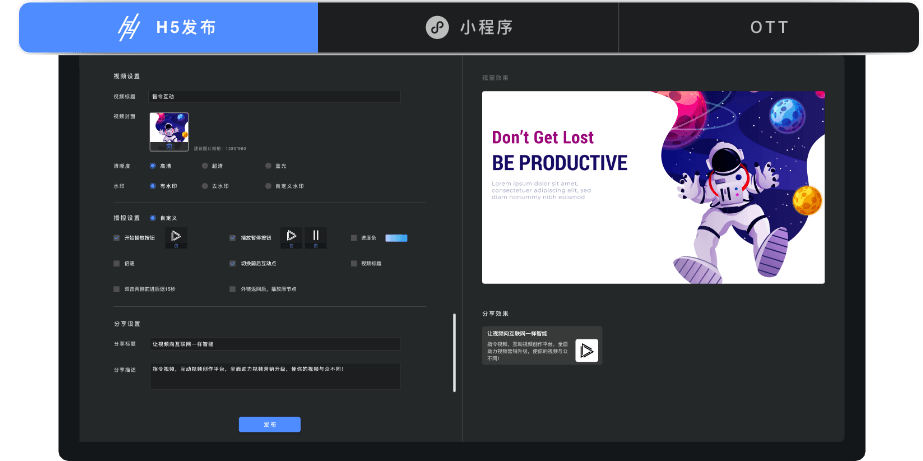The height and width of the screenshot is (461, 923).
Task: Enable the 倍速 speed checkbox
Action: pyautogui.click(x=117, y=263)
